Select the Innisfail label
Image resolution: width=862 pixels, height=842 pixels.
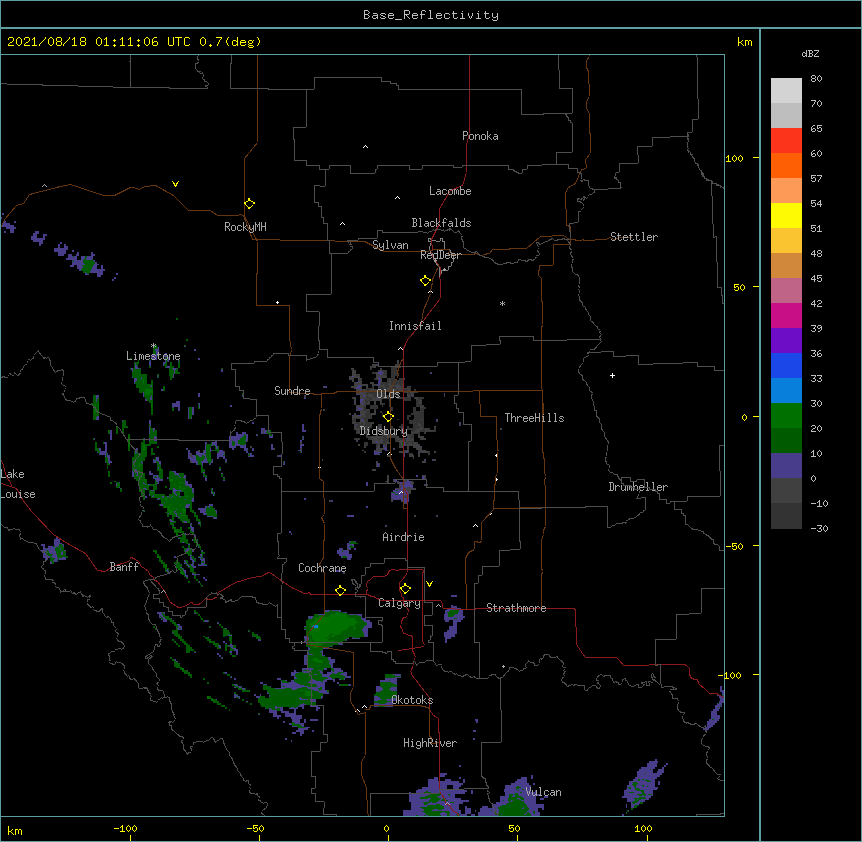click(415, 326)
